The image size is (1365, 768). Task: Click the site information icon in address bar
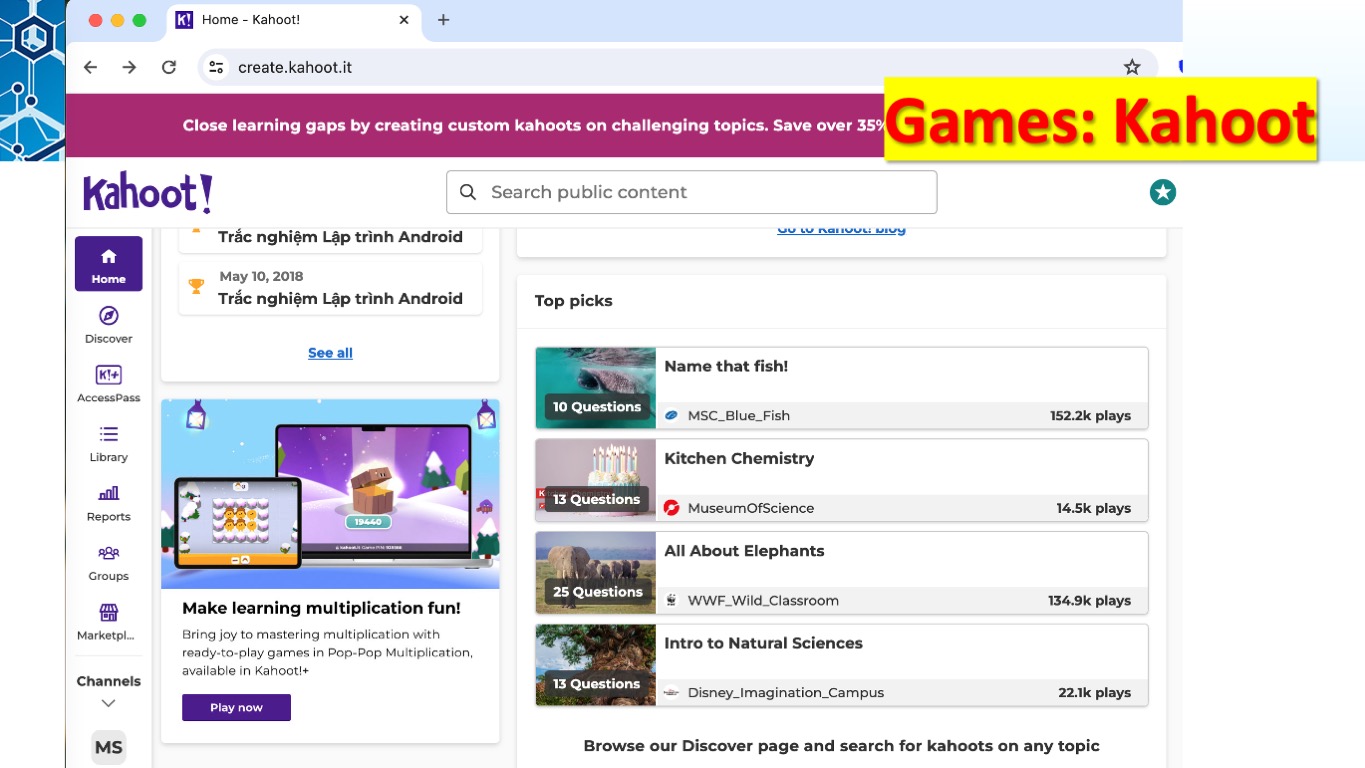point(216,67)
